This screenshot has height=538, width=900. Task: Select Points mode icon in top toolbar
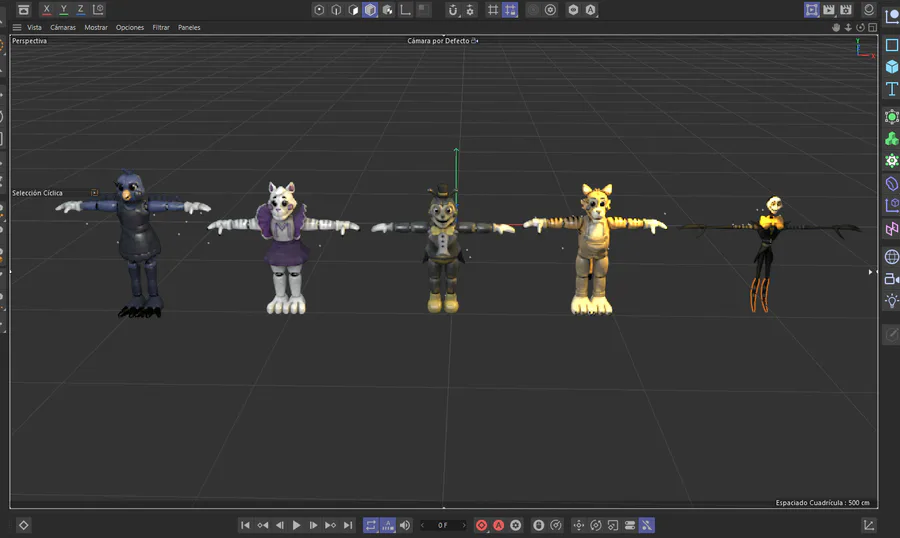[319, 10]
